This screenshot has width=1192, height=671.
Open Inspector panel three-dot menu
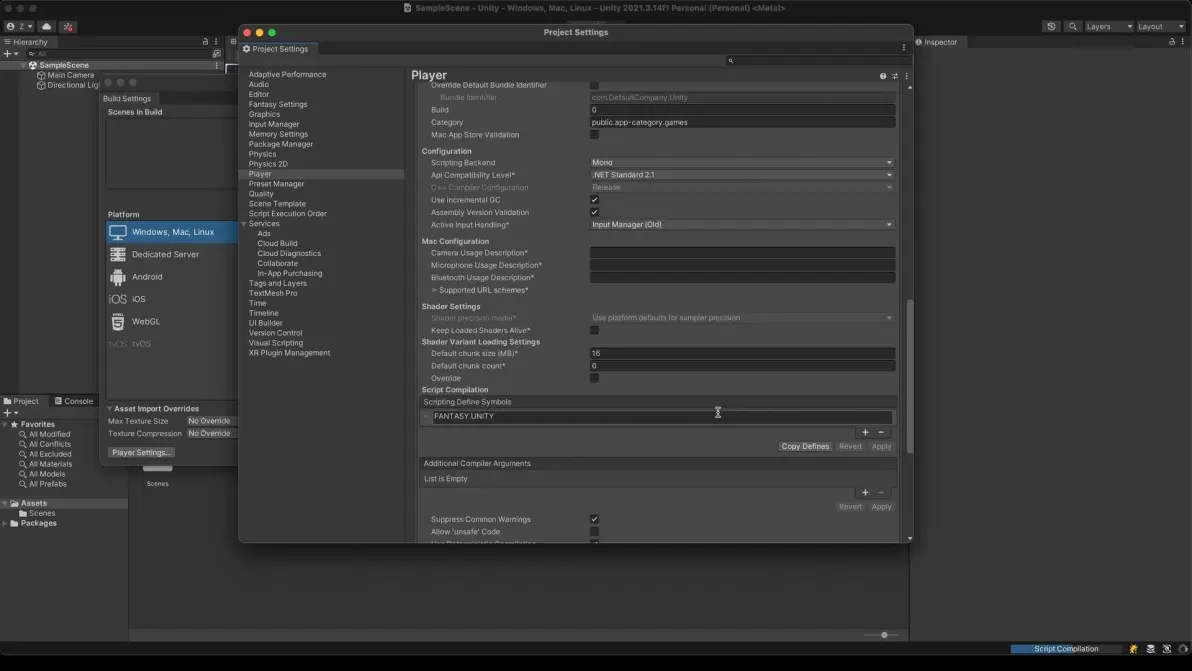click(x=1182, y=42)
